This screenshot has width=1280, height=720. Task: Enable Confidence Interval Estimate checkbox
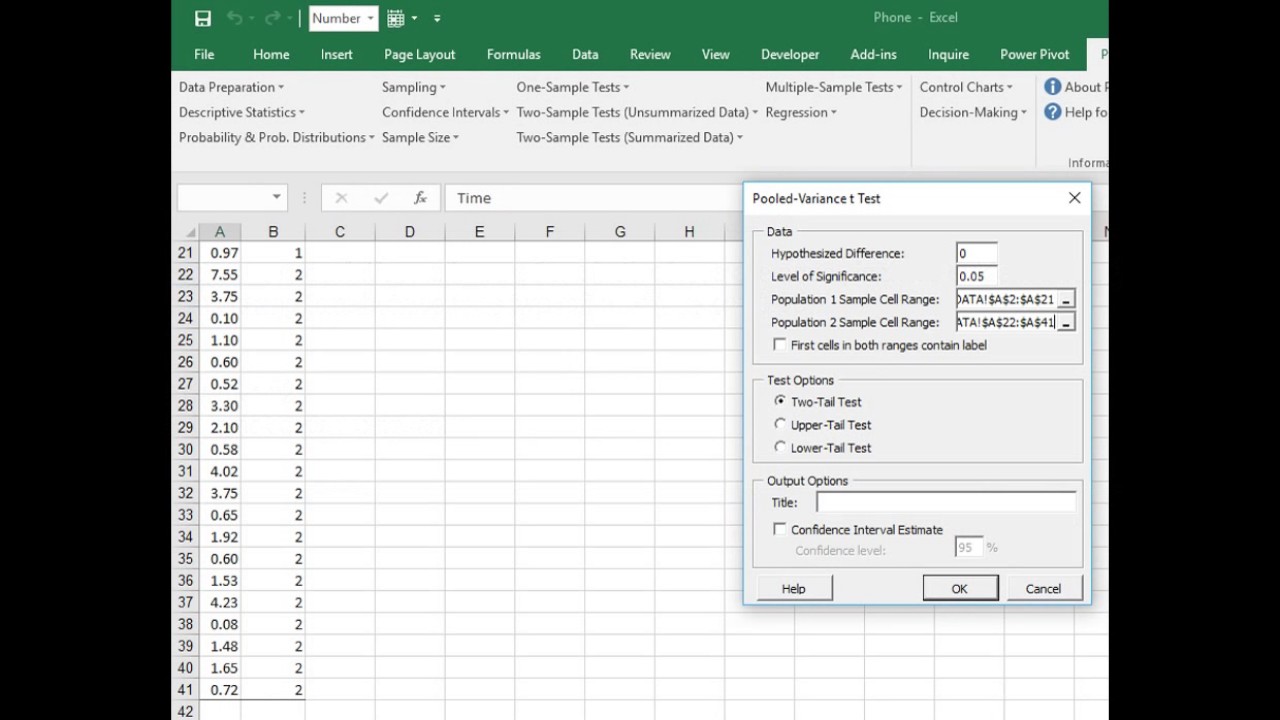coord(780,529)
